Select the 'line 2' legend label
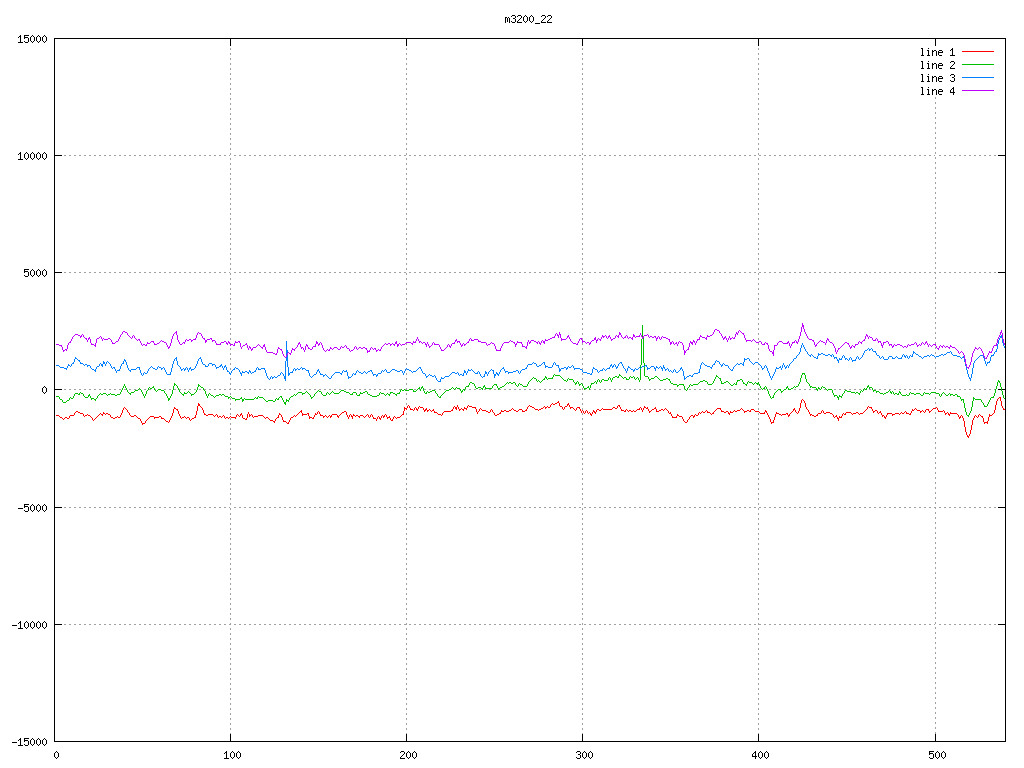 point(937,65)
